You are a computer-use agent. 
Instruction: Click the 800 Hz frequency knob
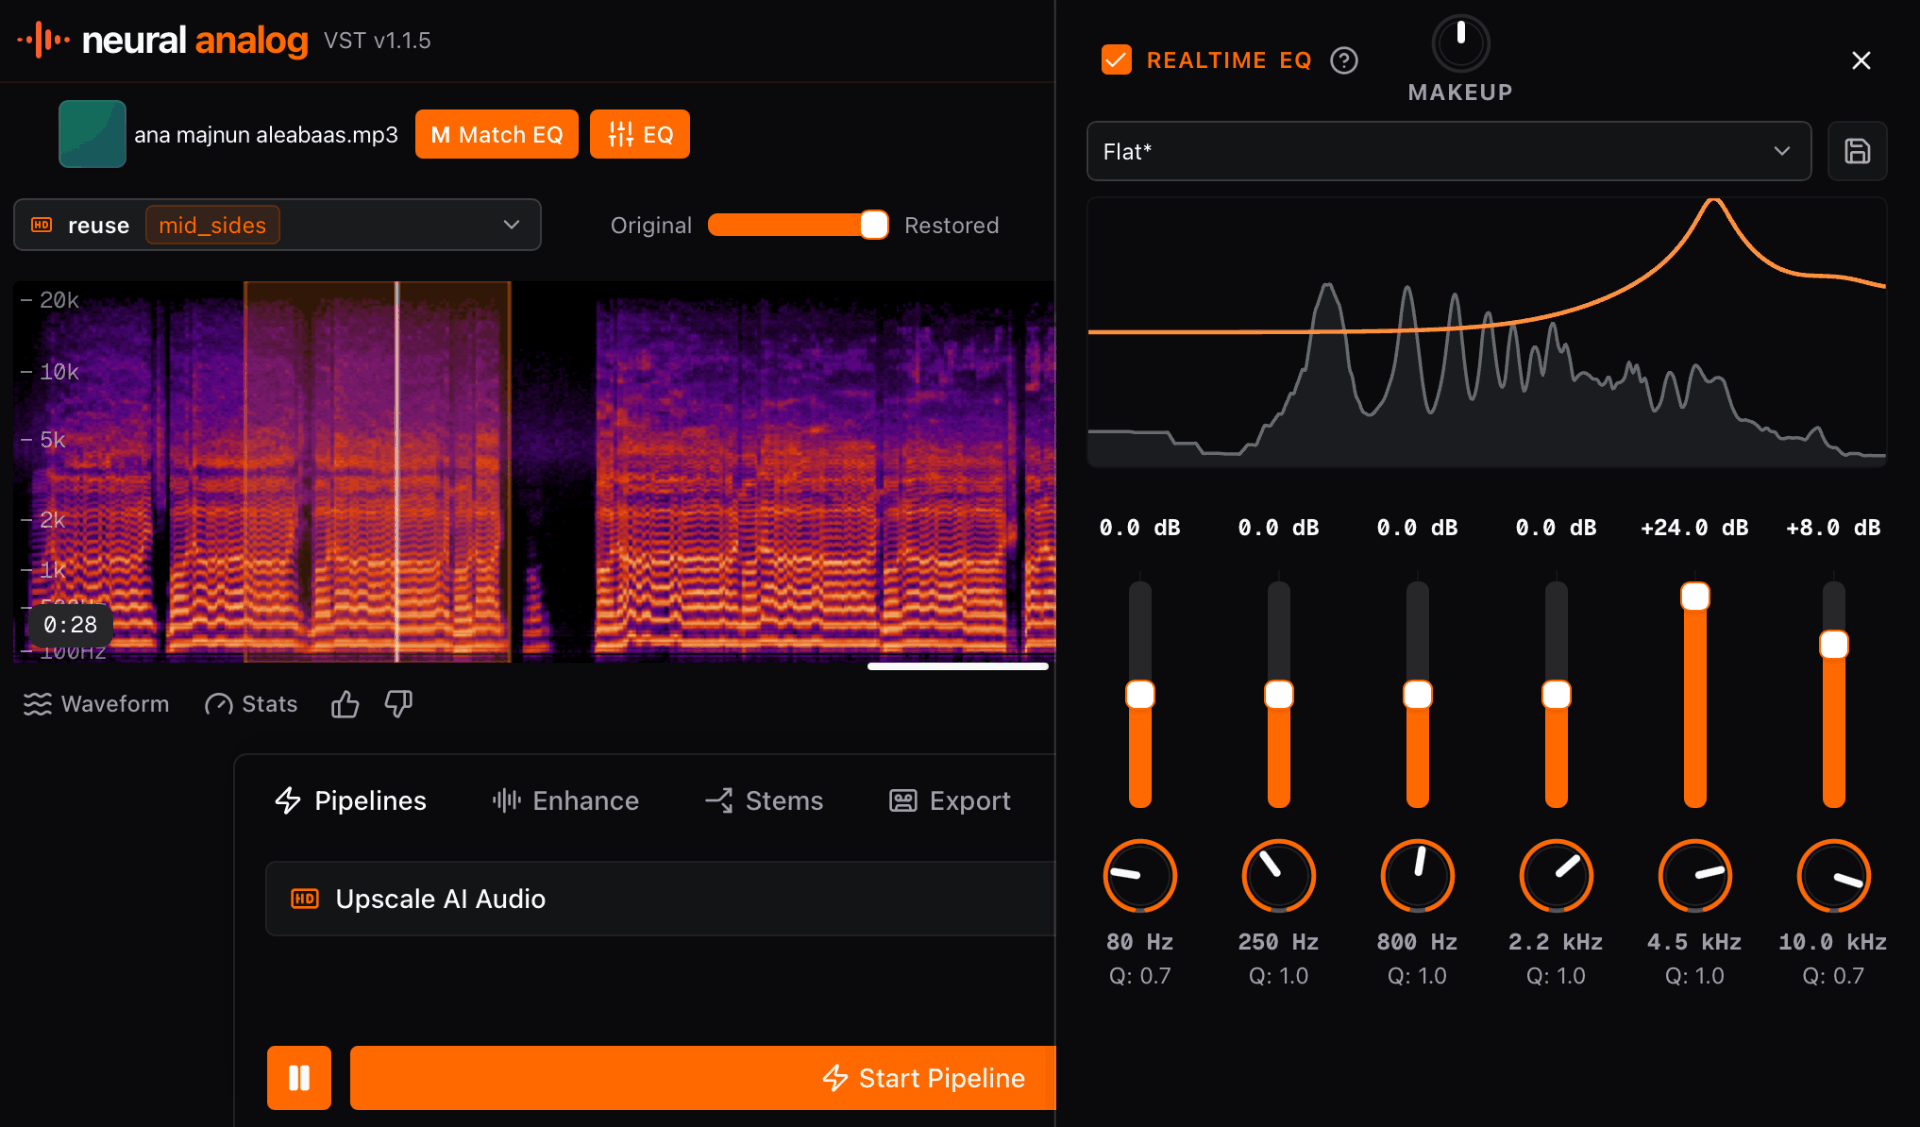pos(1417,876)
